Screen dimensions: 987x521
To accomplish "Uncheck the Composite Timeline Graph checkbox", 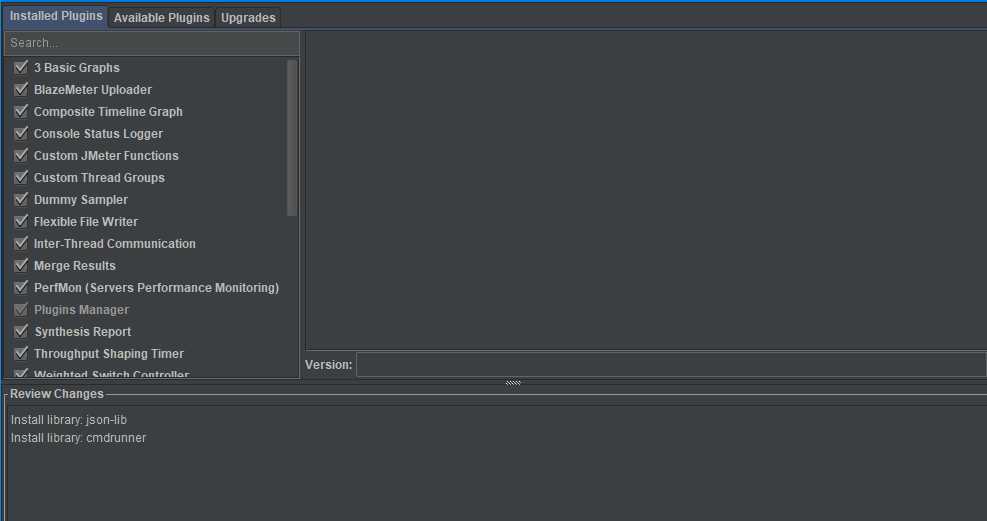I will click(x=21, y=111).
